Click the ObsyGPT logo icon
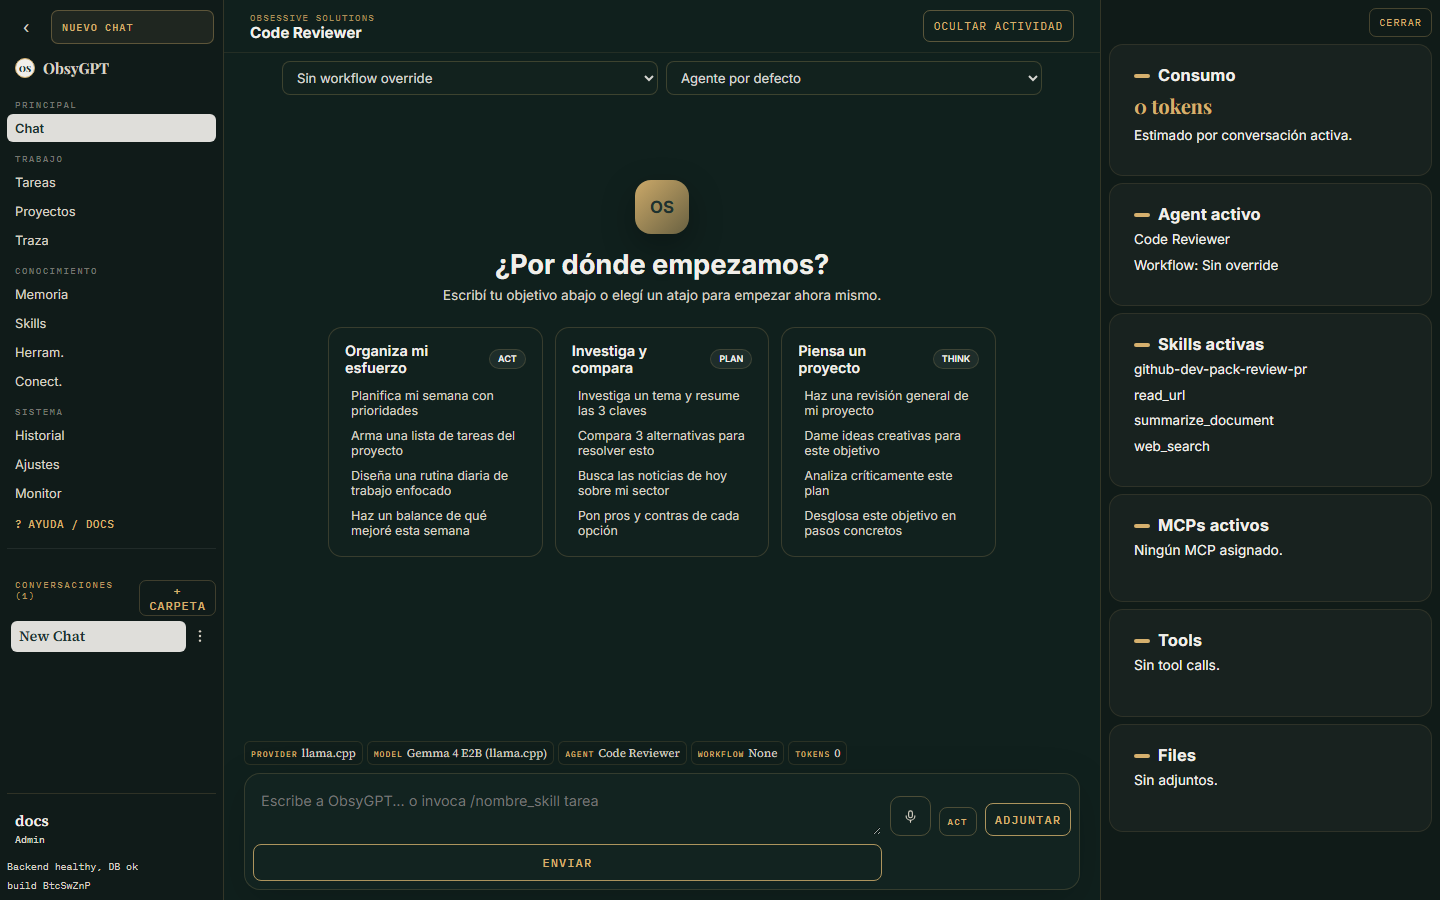The image size is (1440, 900). pyautogui.click(x=25, y=68)
